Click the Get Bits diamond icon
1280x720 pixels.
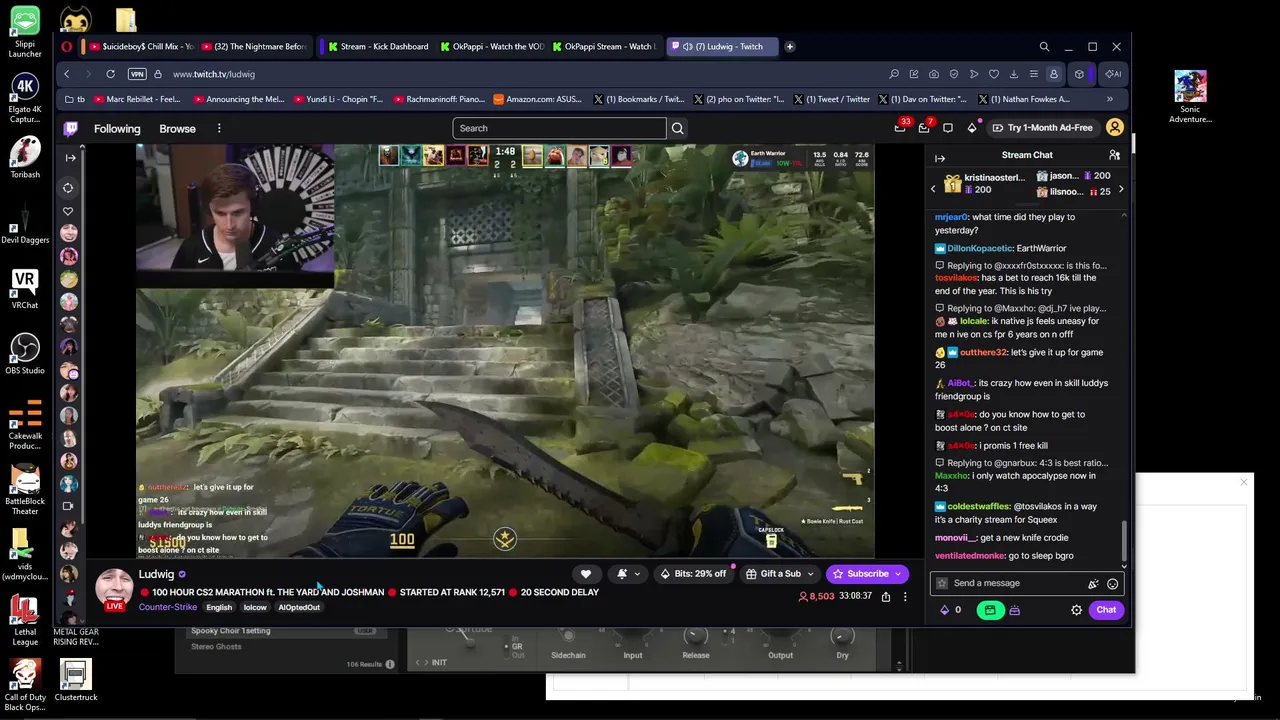click(x=972, y=128)
